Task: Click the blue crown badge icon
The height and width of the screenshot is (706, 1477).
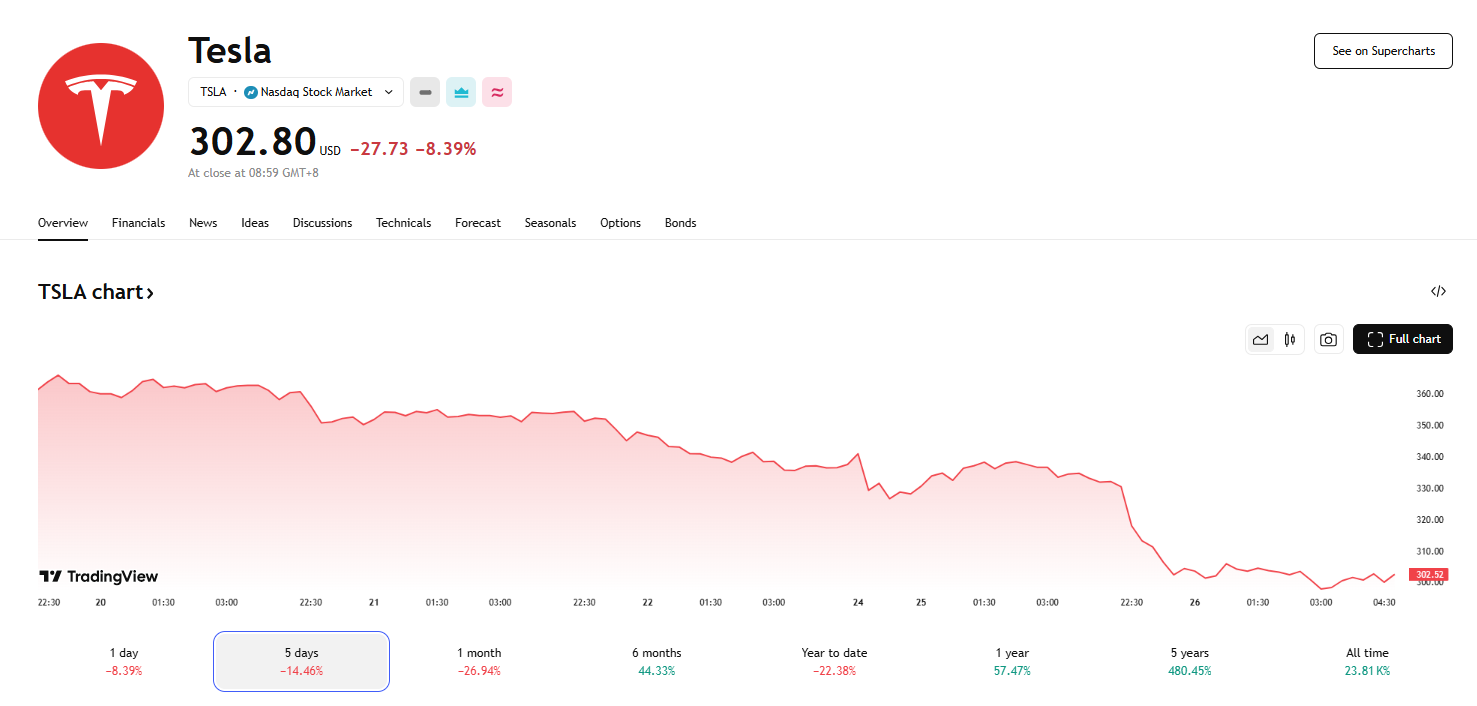Action: tap(461, 92)
